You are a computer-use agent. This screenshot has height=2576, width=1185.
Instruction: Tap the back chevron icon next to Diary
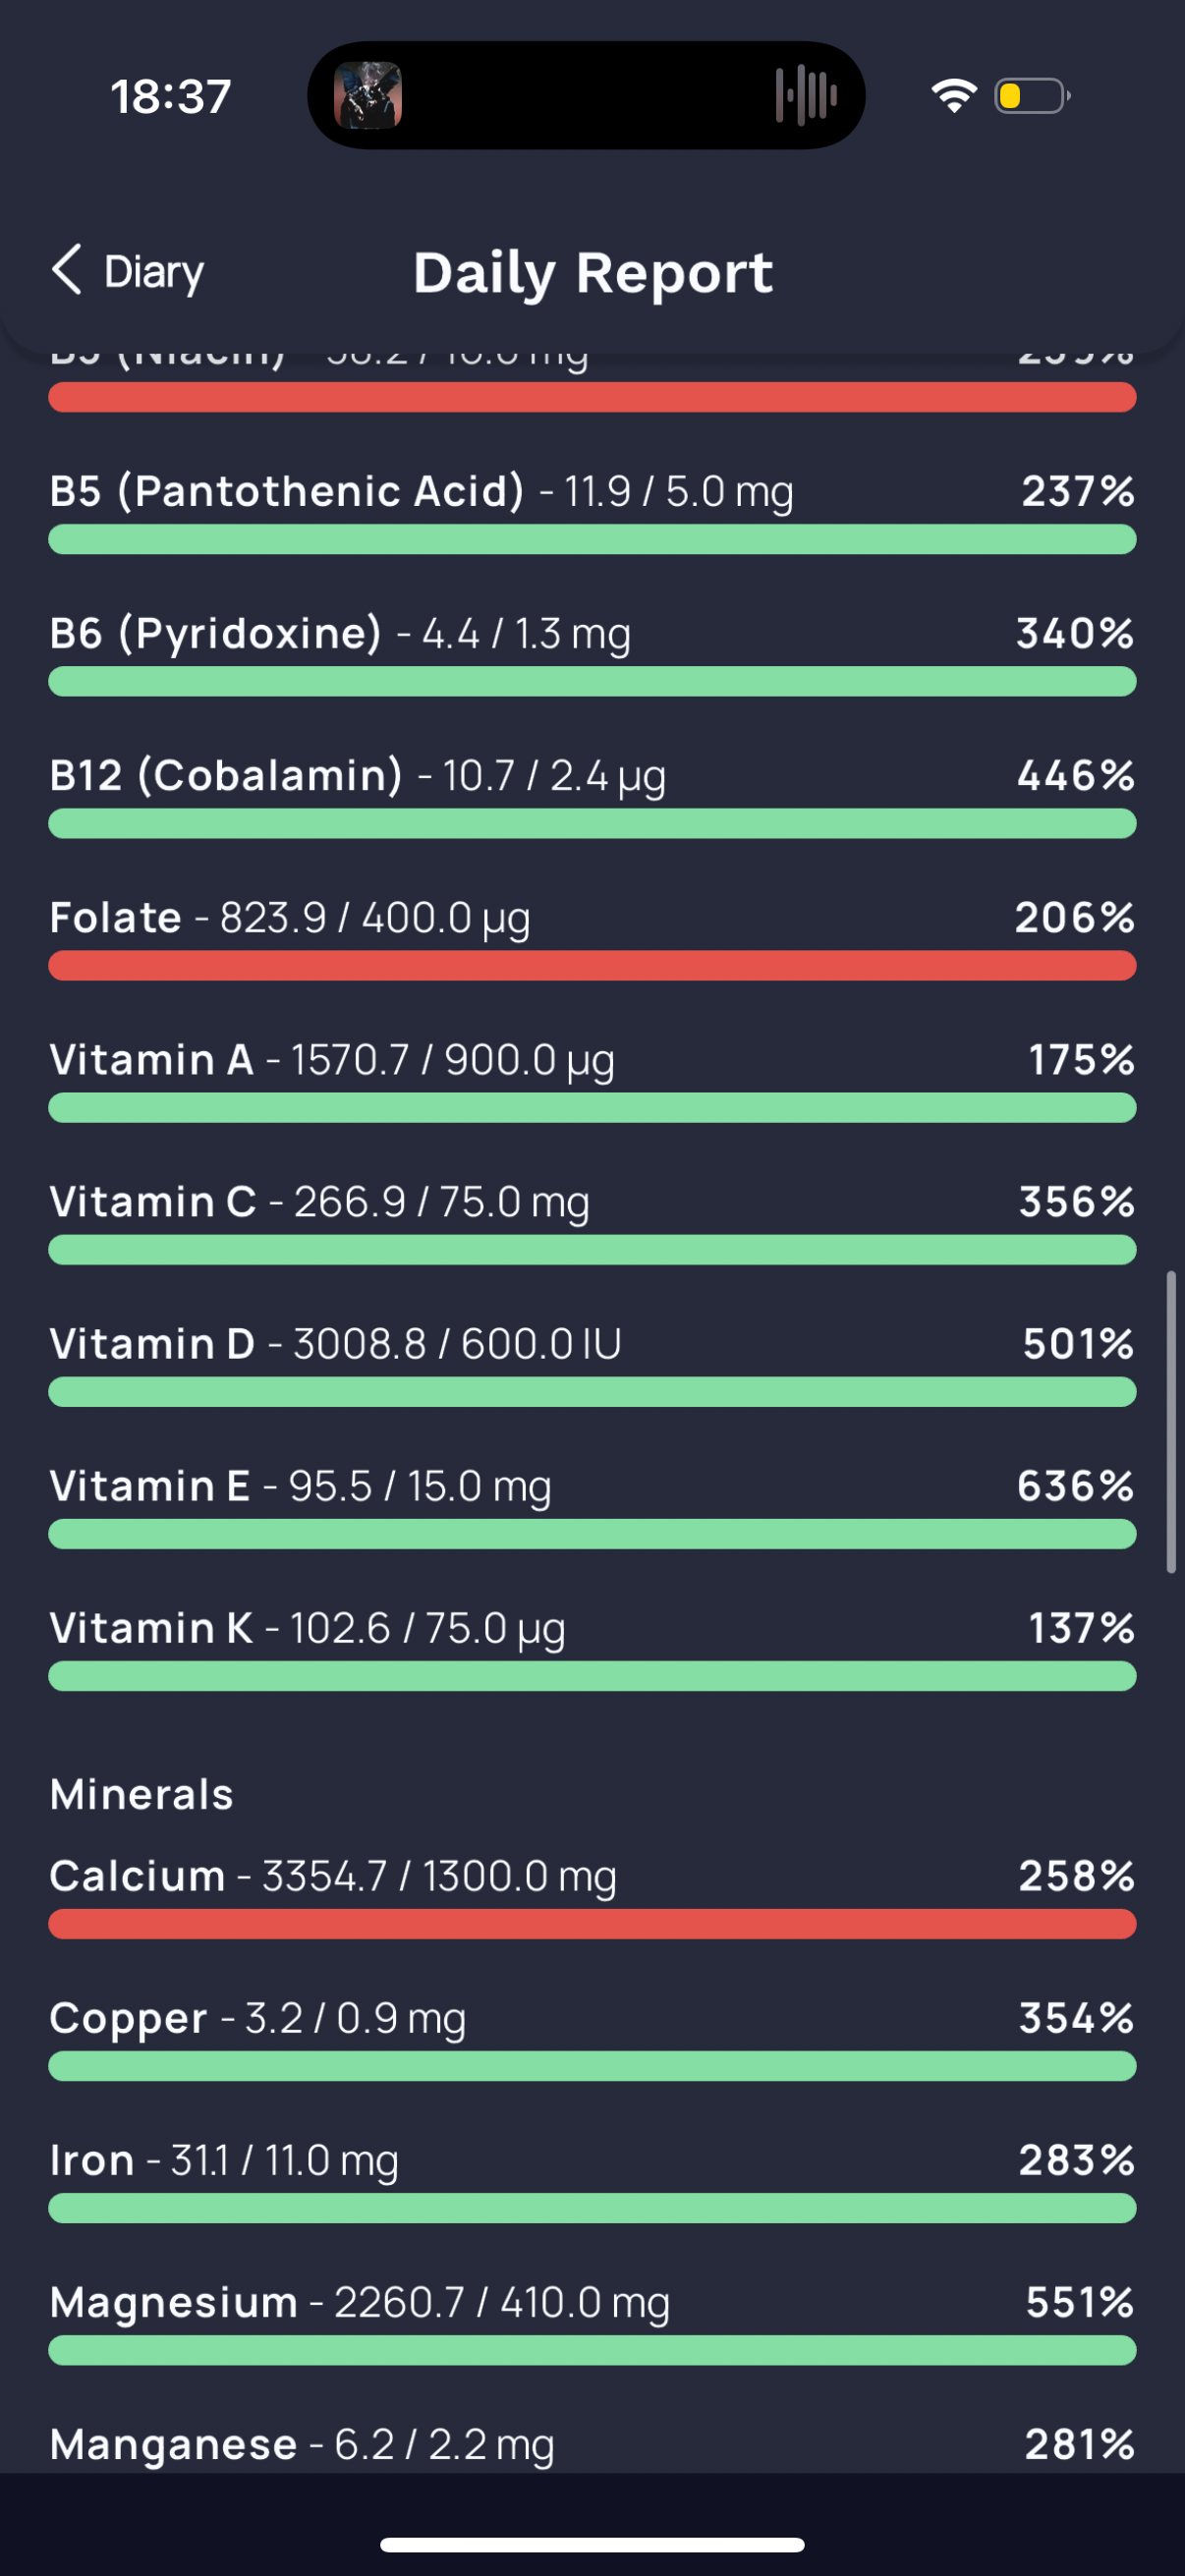(x=67, y=270)
